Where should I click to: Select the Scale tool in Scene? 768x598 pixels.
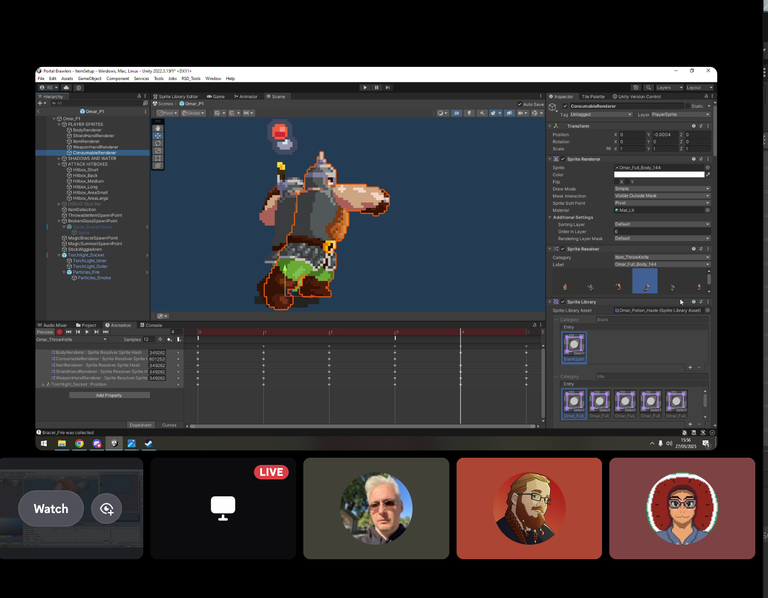coord(158,151)
